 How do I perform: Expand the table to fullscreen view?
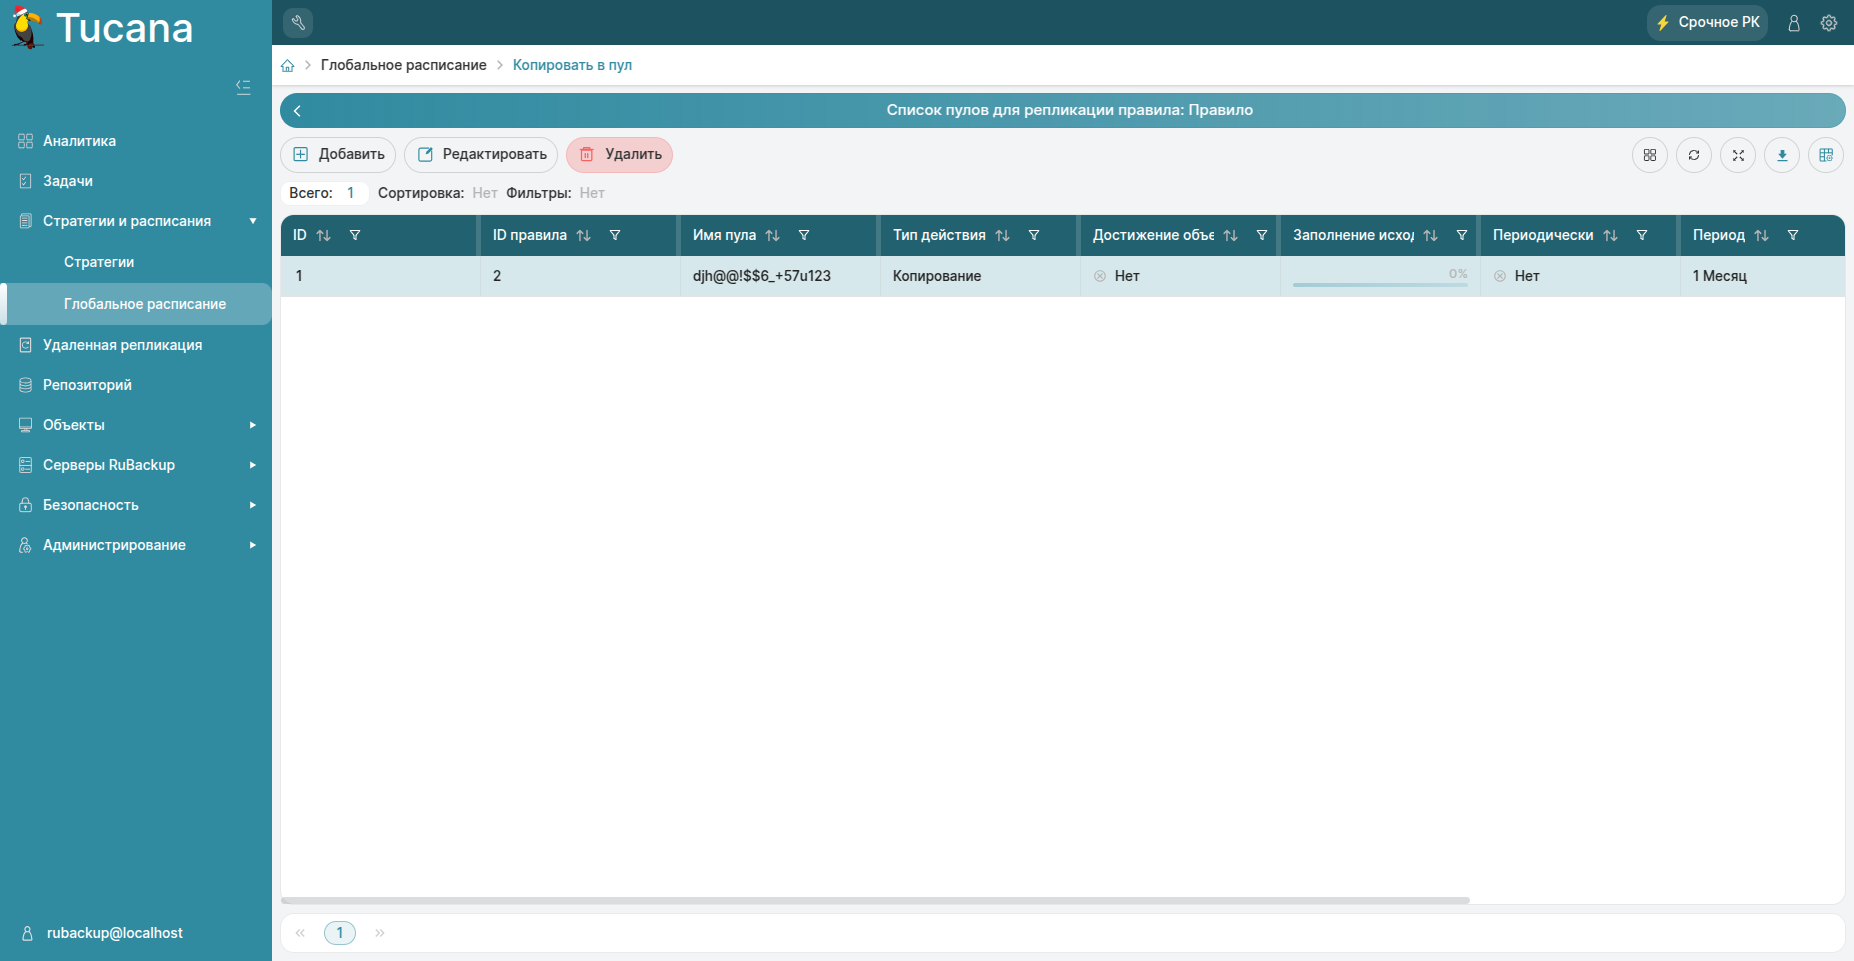pyautogui.click(x=1738, y=155)
